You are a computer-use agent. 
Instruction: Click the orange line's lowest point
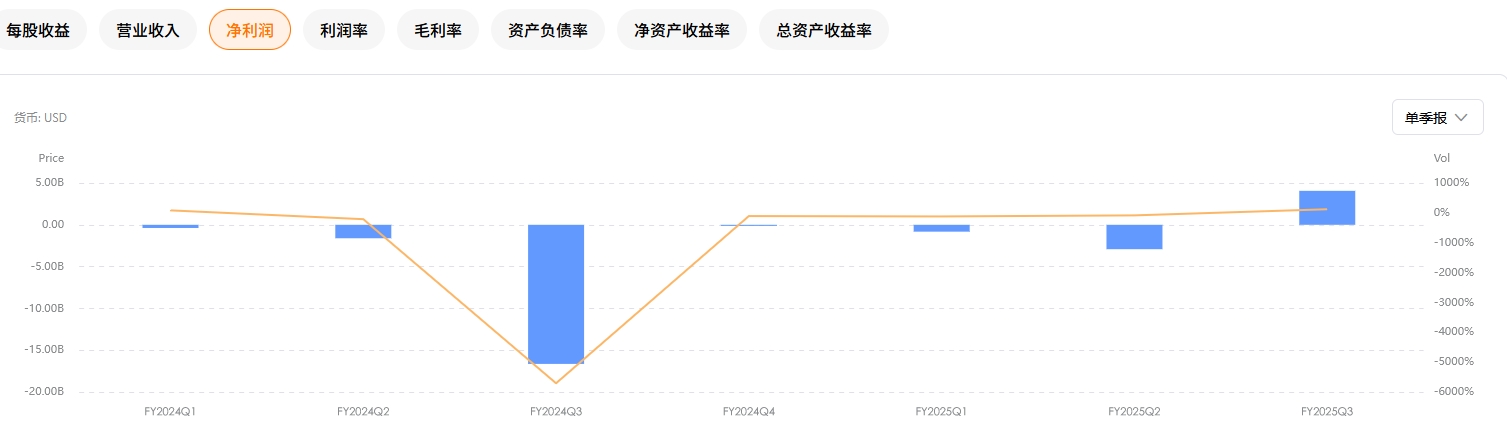click(x=556, y=383)
